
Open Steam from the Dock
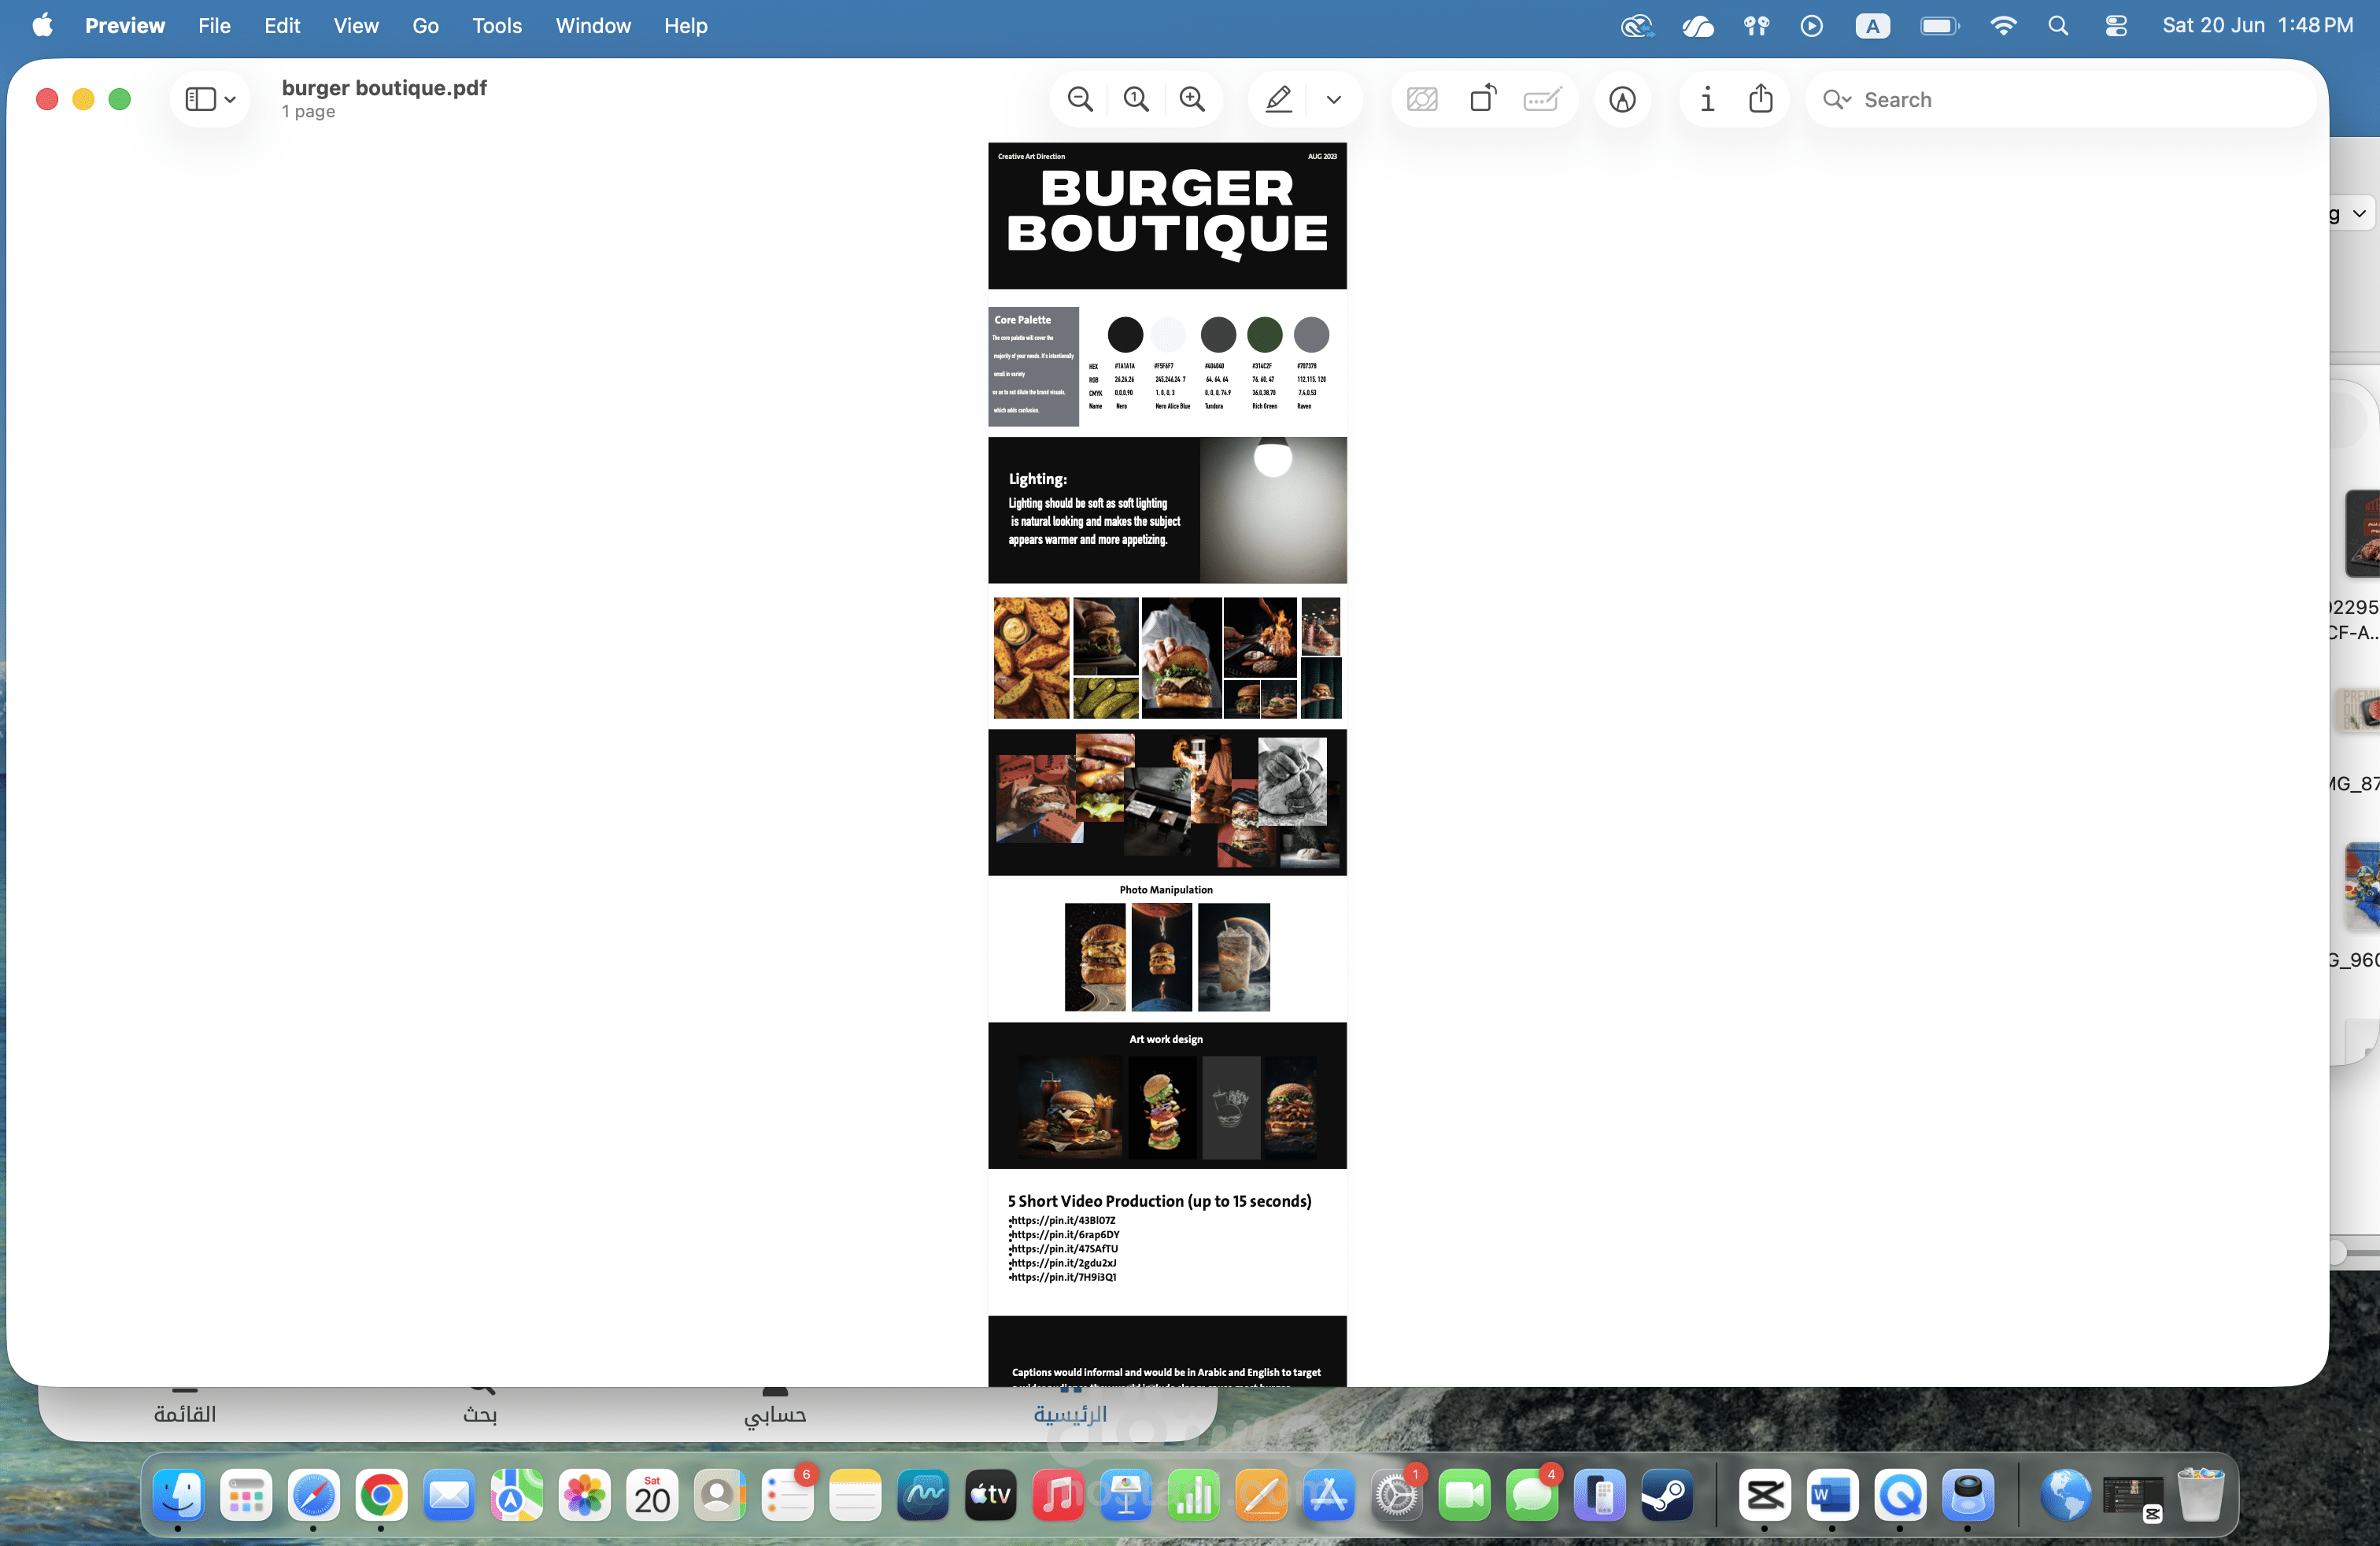[x=1666, y=1496]
